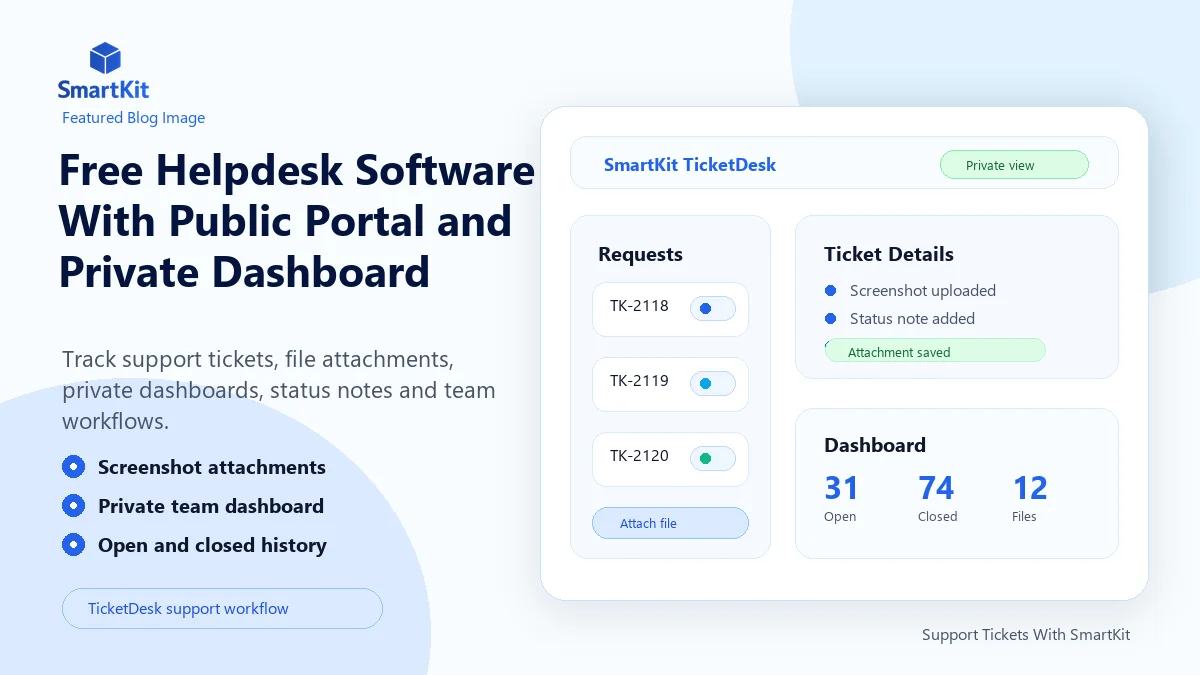
Task: Click the Screenshot uploaded entry text
Action: coord(923,291)
